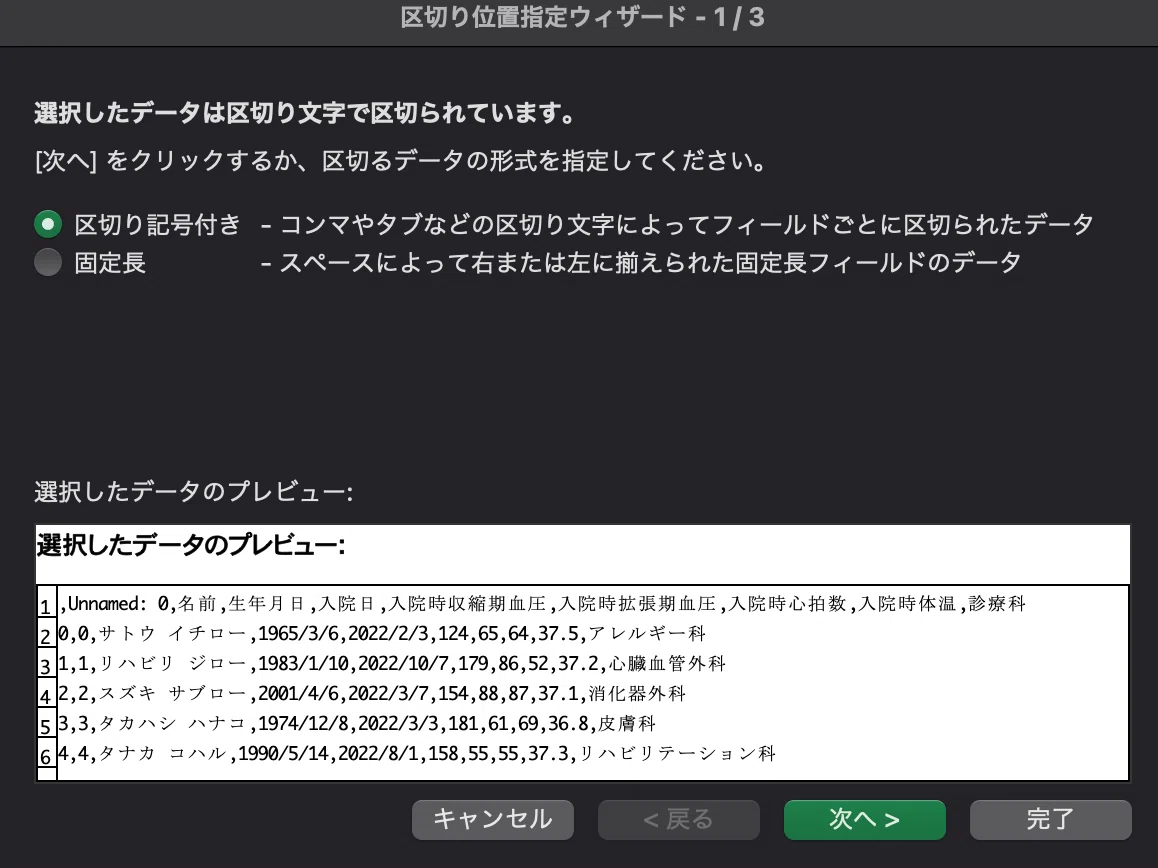The width and height of the screenshot is (1158, 868).
Task: Click the bold 選択したデータのプレビュー: heading in white box
Action: [191, 546]
